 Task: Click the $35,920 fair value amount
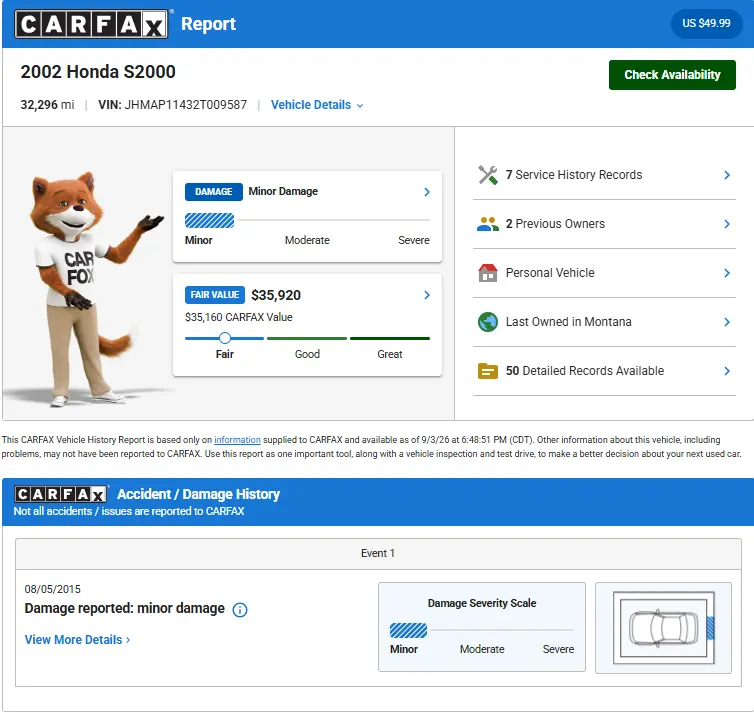point(276,295)
